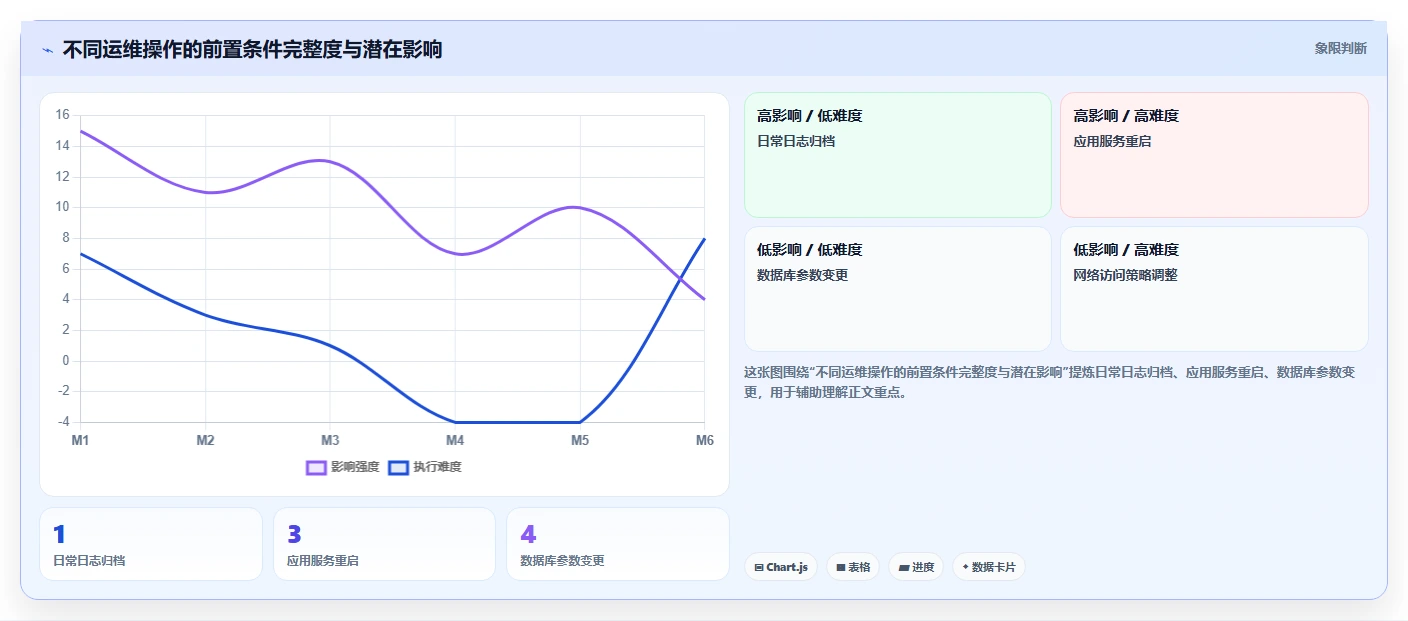Click the 执行难度 legend label
This screenshot has width=1408, height=621.
[x=438, y=467]
